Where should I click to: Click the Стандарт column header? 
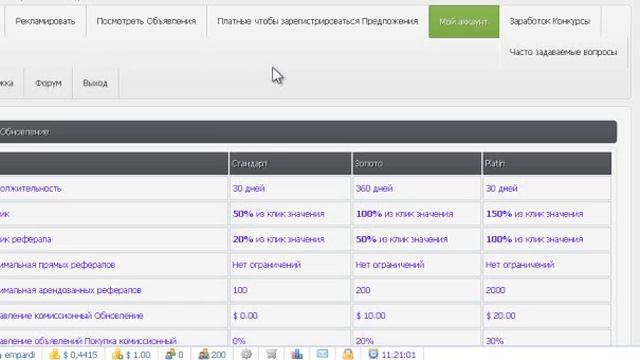tap(290, 164)
